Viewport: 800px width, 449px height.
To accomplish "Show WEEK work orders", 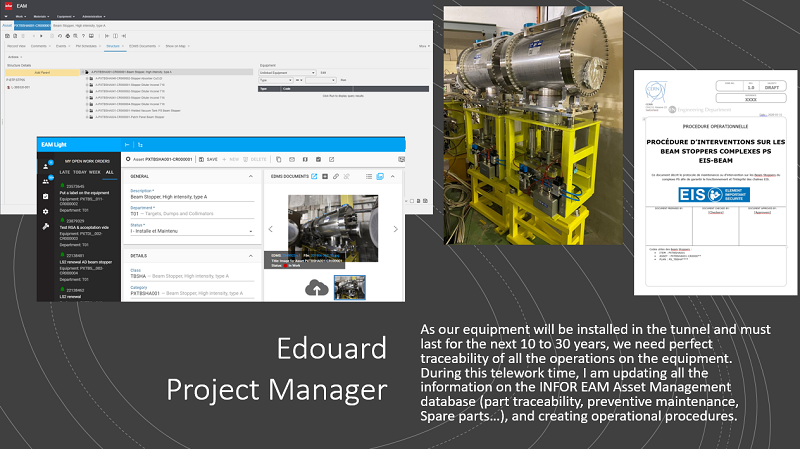I will click(94, 172).
